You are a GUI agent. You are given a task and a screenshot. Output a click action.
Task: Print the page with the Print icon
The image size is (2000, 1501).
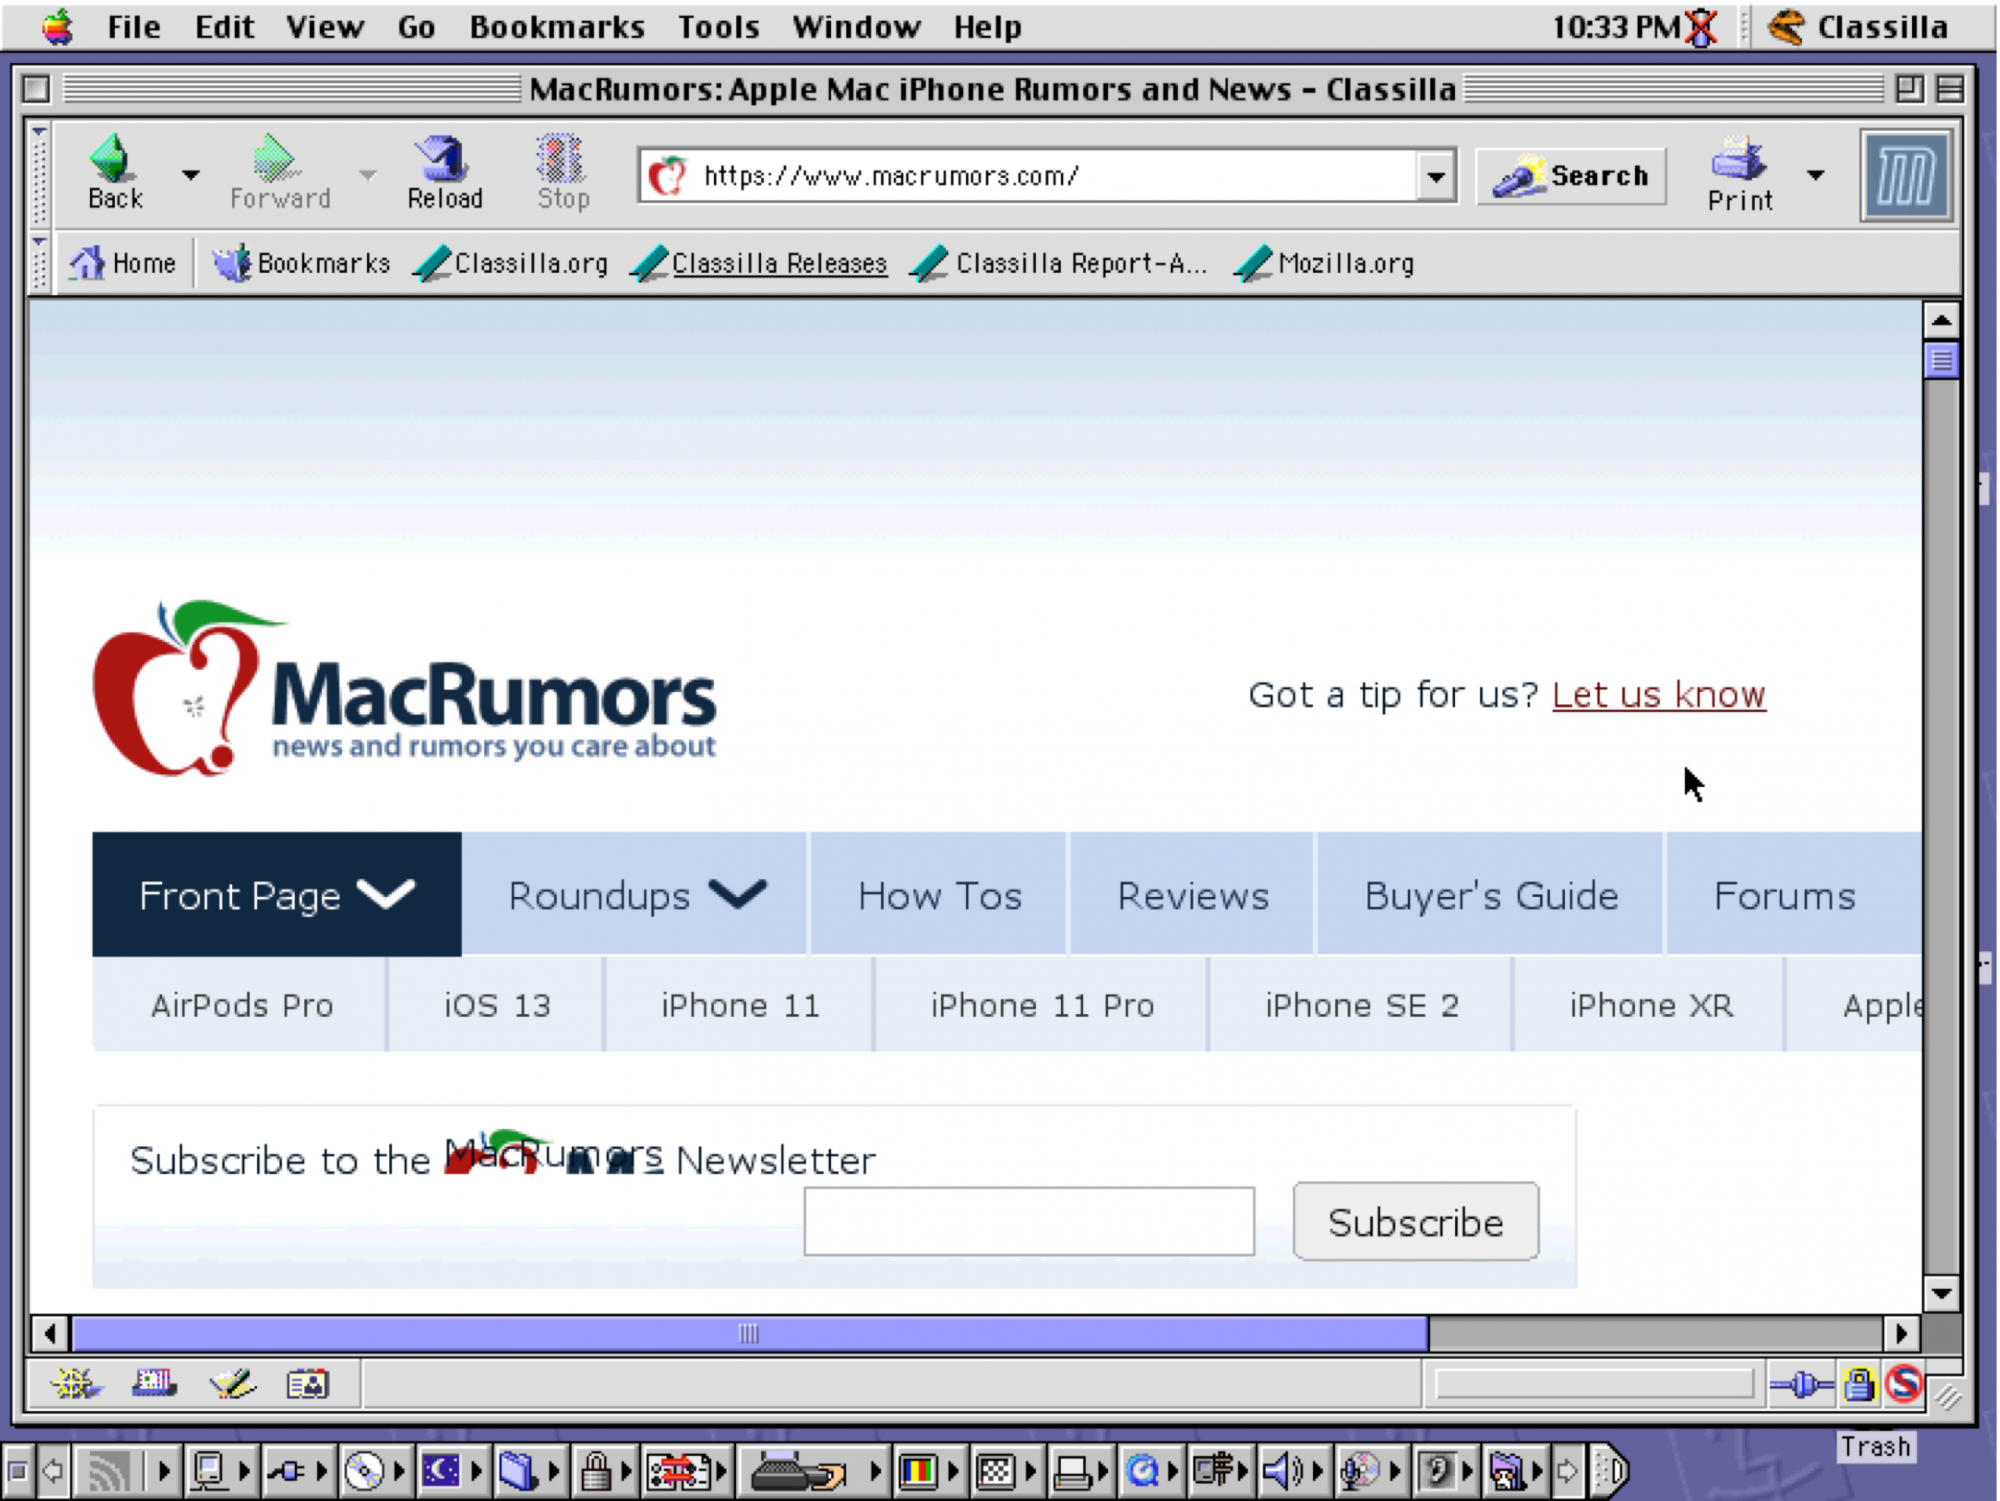1740,174
